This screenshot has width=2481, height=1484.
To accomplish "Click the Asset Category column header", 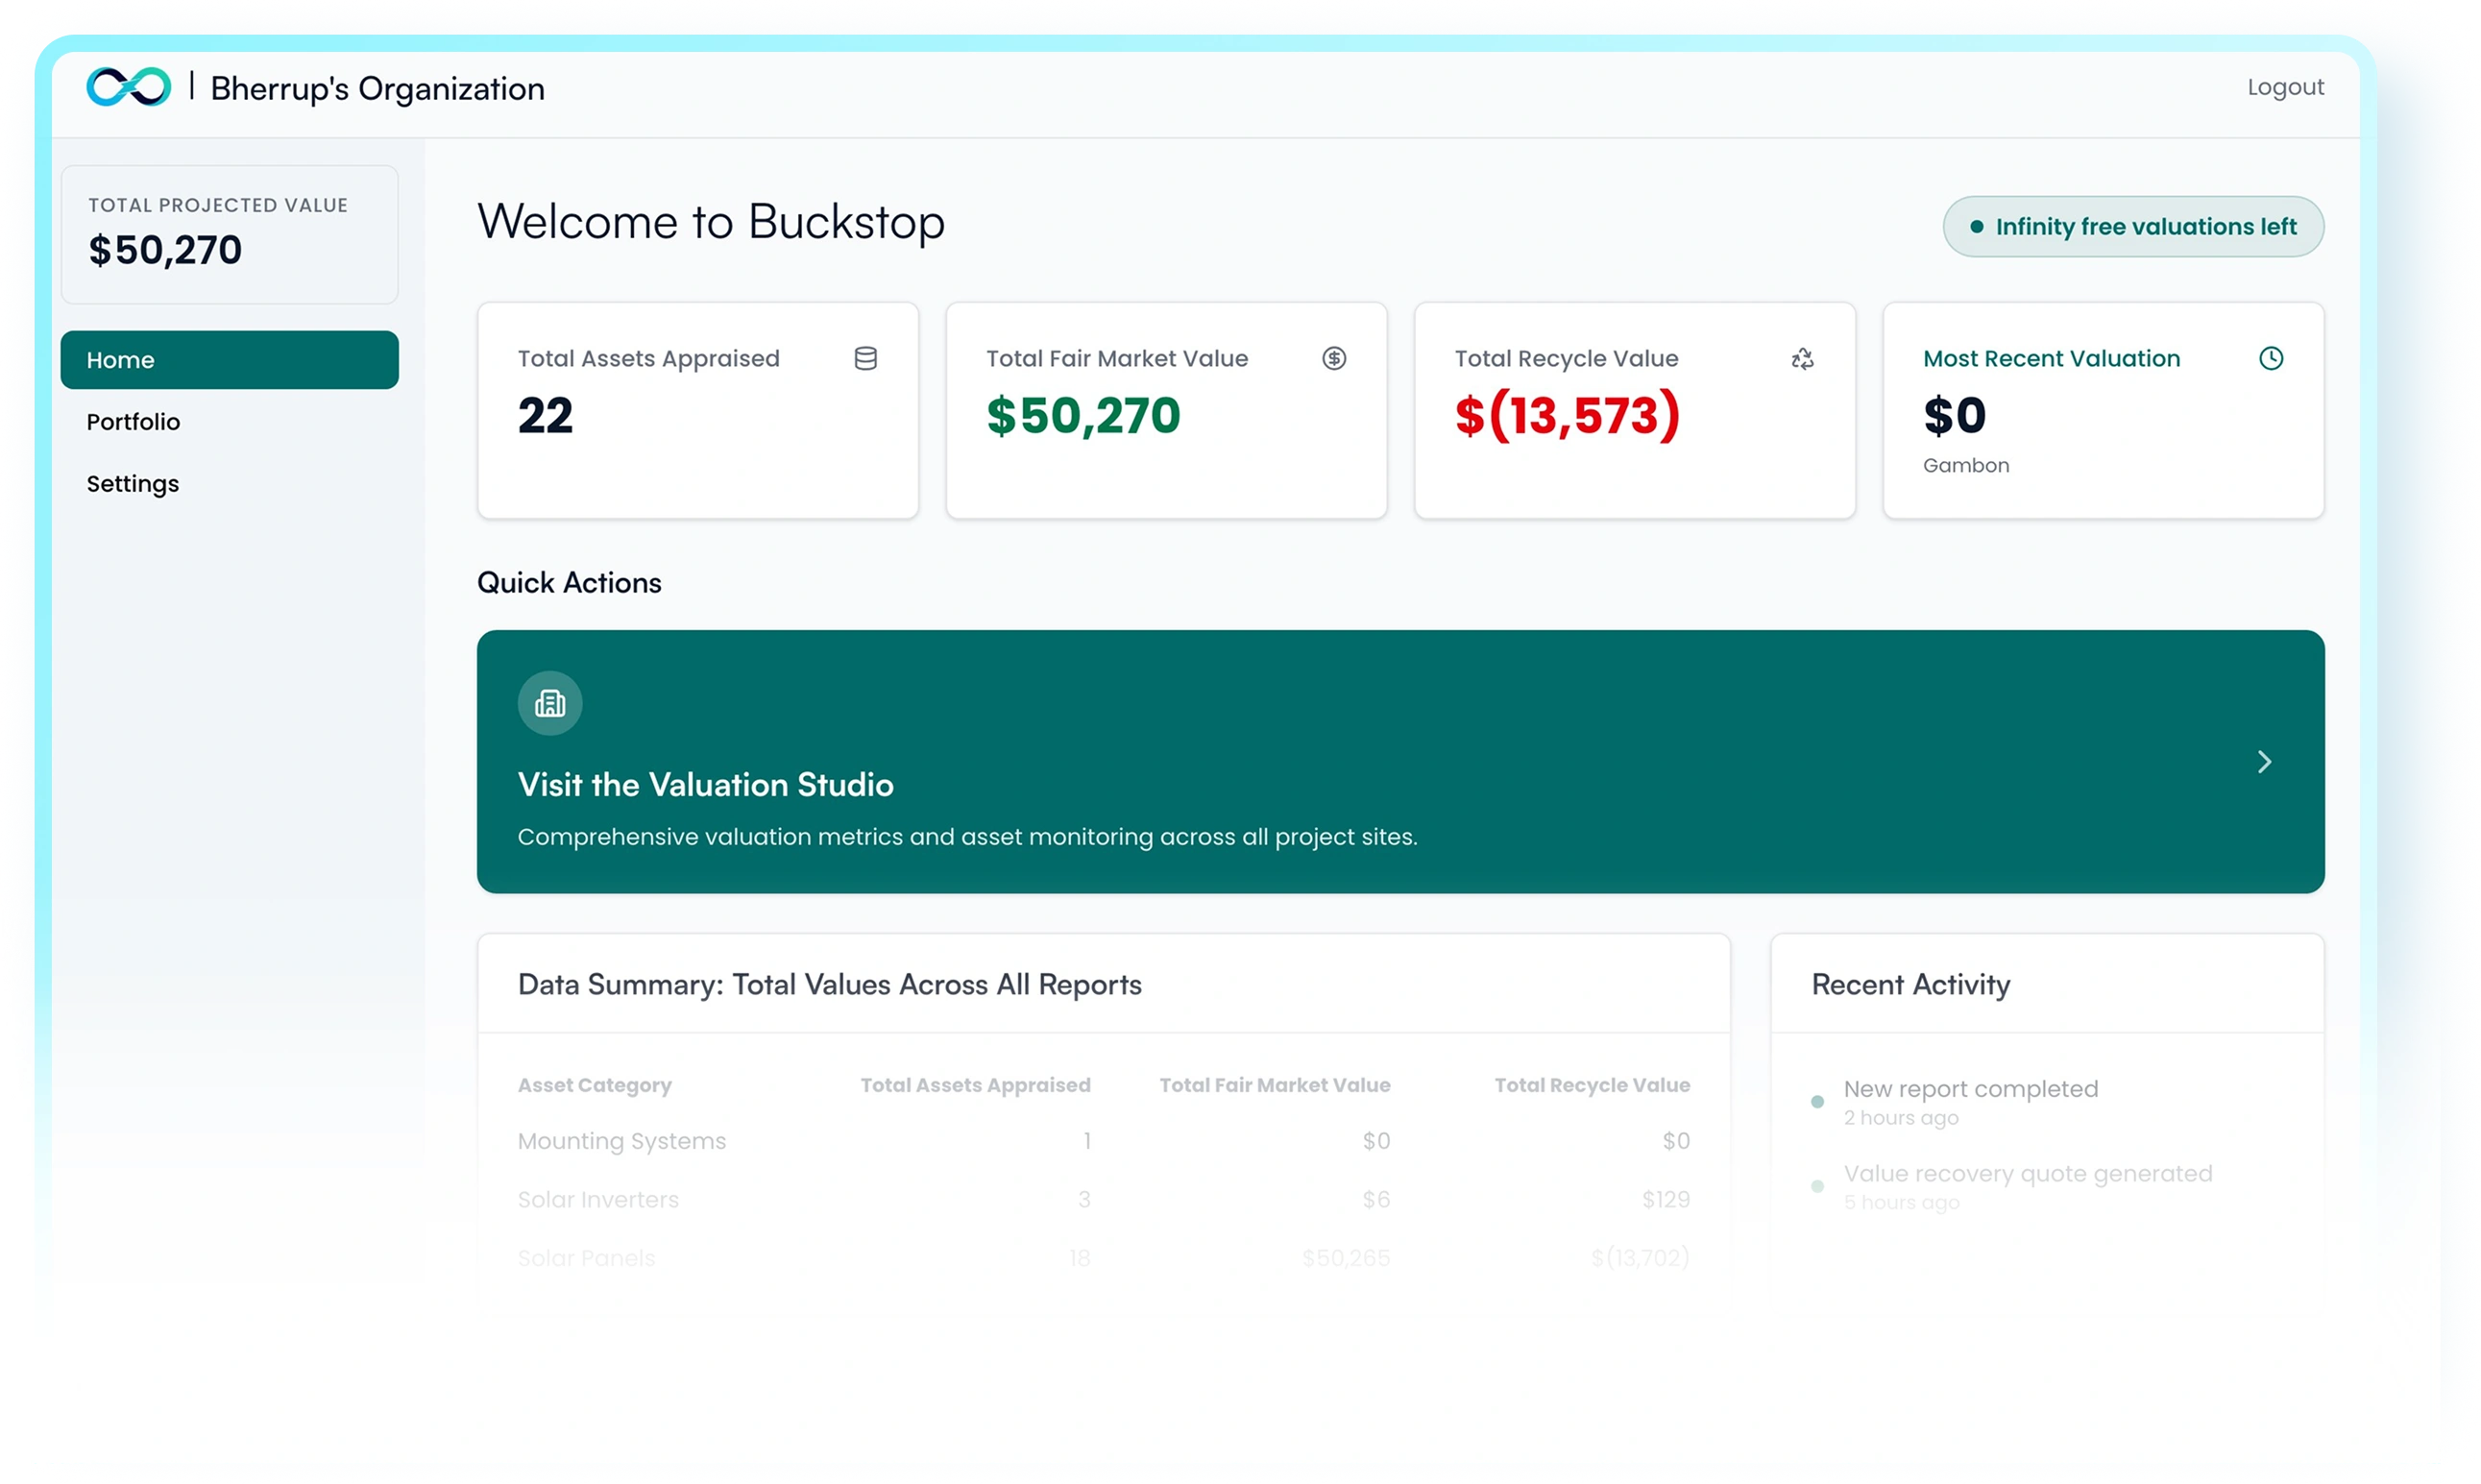I will 594,1085.
